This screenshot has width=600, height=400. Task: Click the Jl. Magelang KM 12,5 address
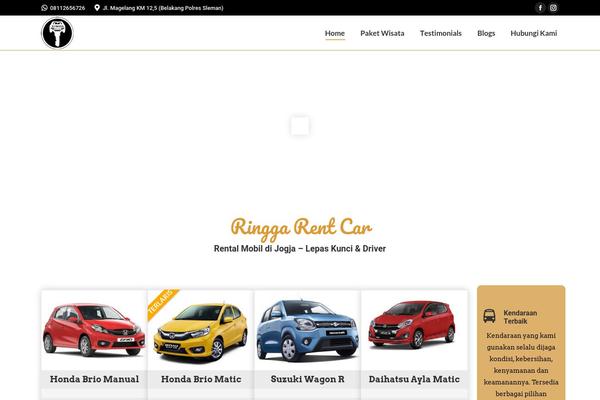tap(163, 8)
